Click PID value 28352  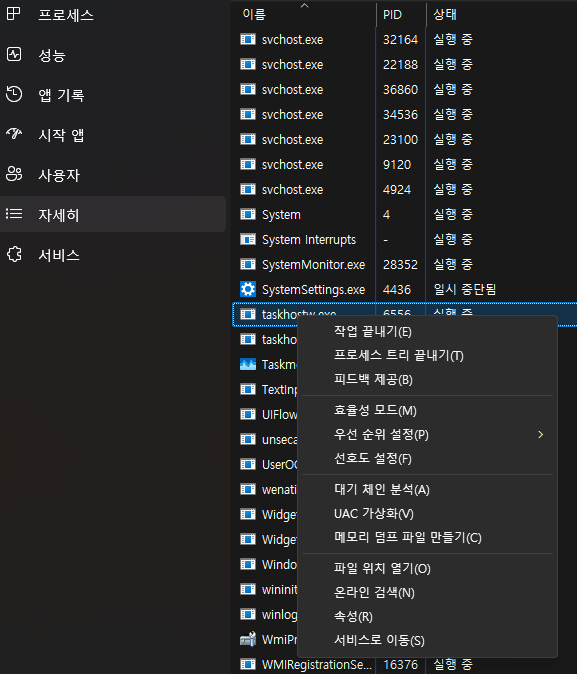pos(400,264)
